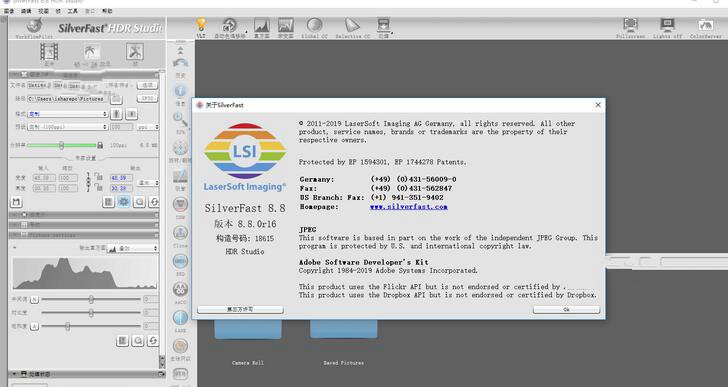Open the Camera Roll folder thumbnail
728x387 pixels.
[248, 329]
